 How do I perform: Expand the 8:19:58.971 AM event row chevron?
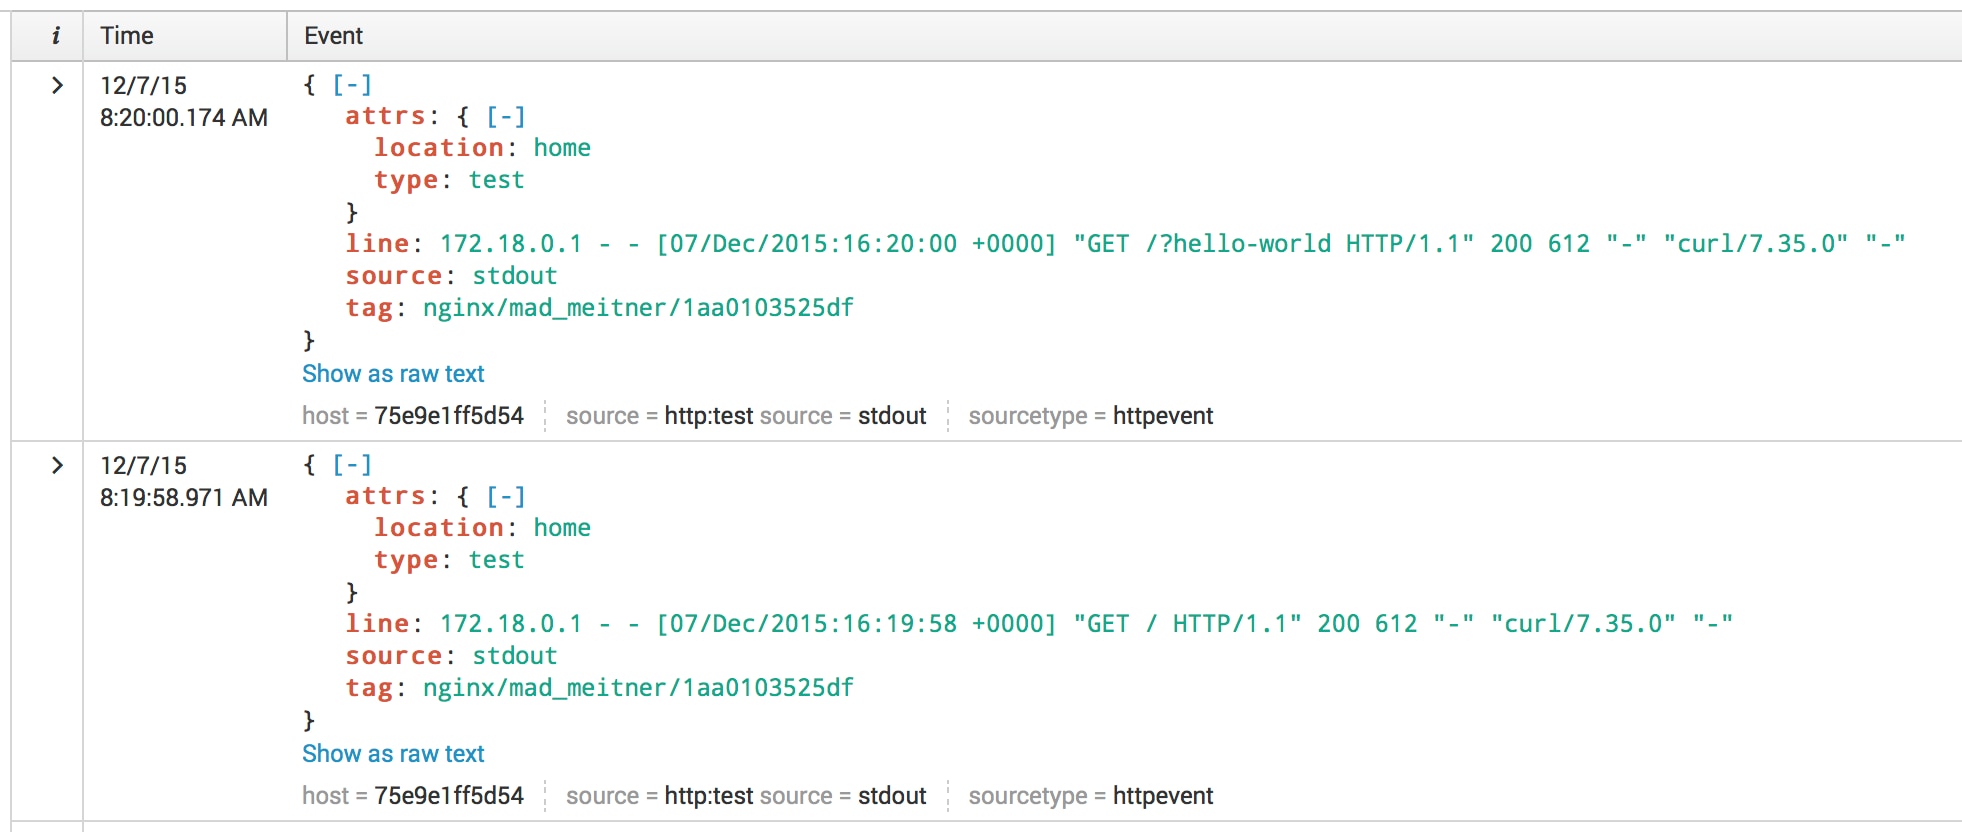tap(57, 466)
